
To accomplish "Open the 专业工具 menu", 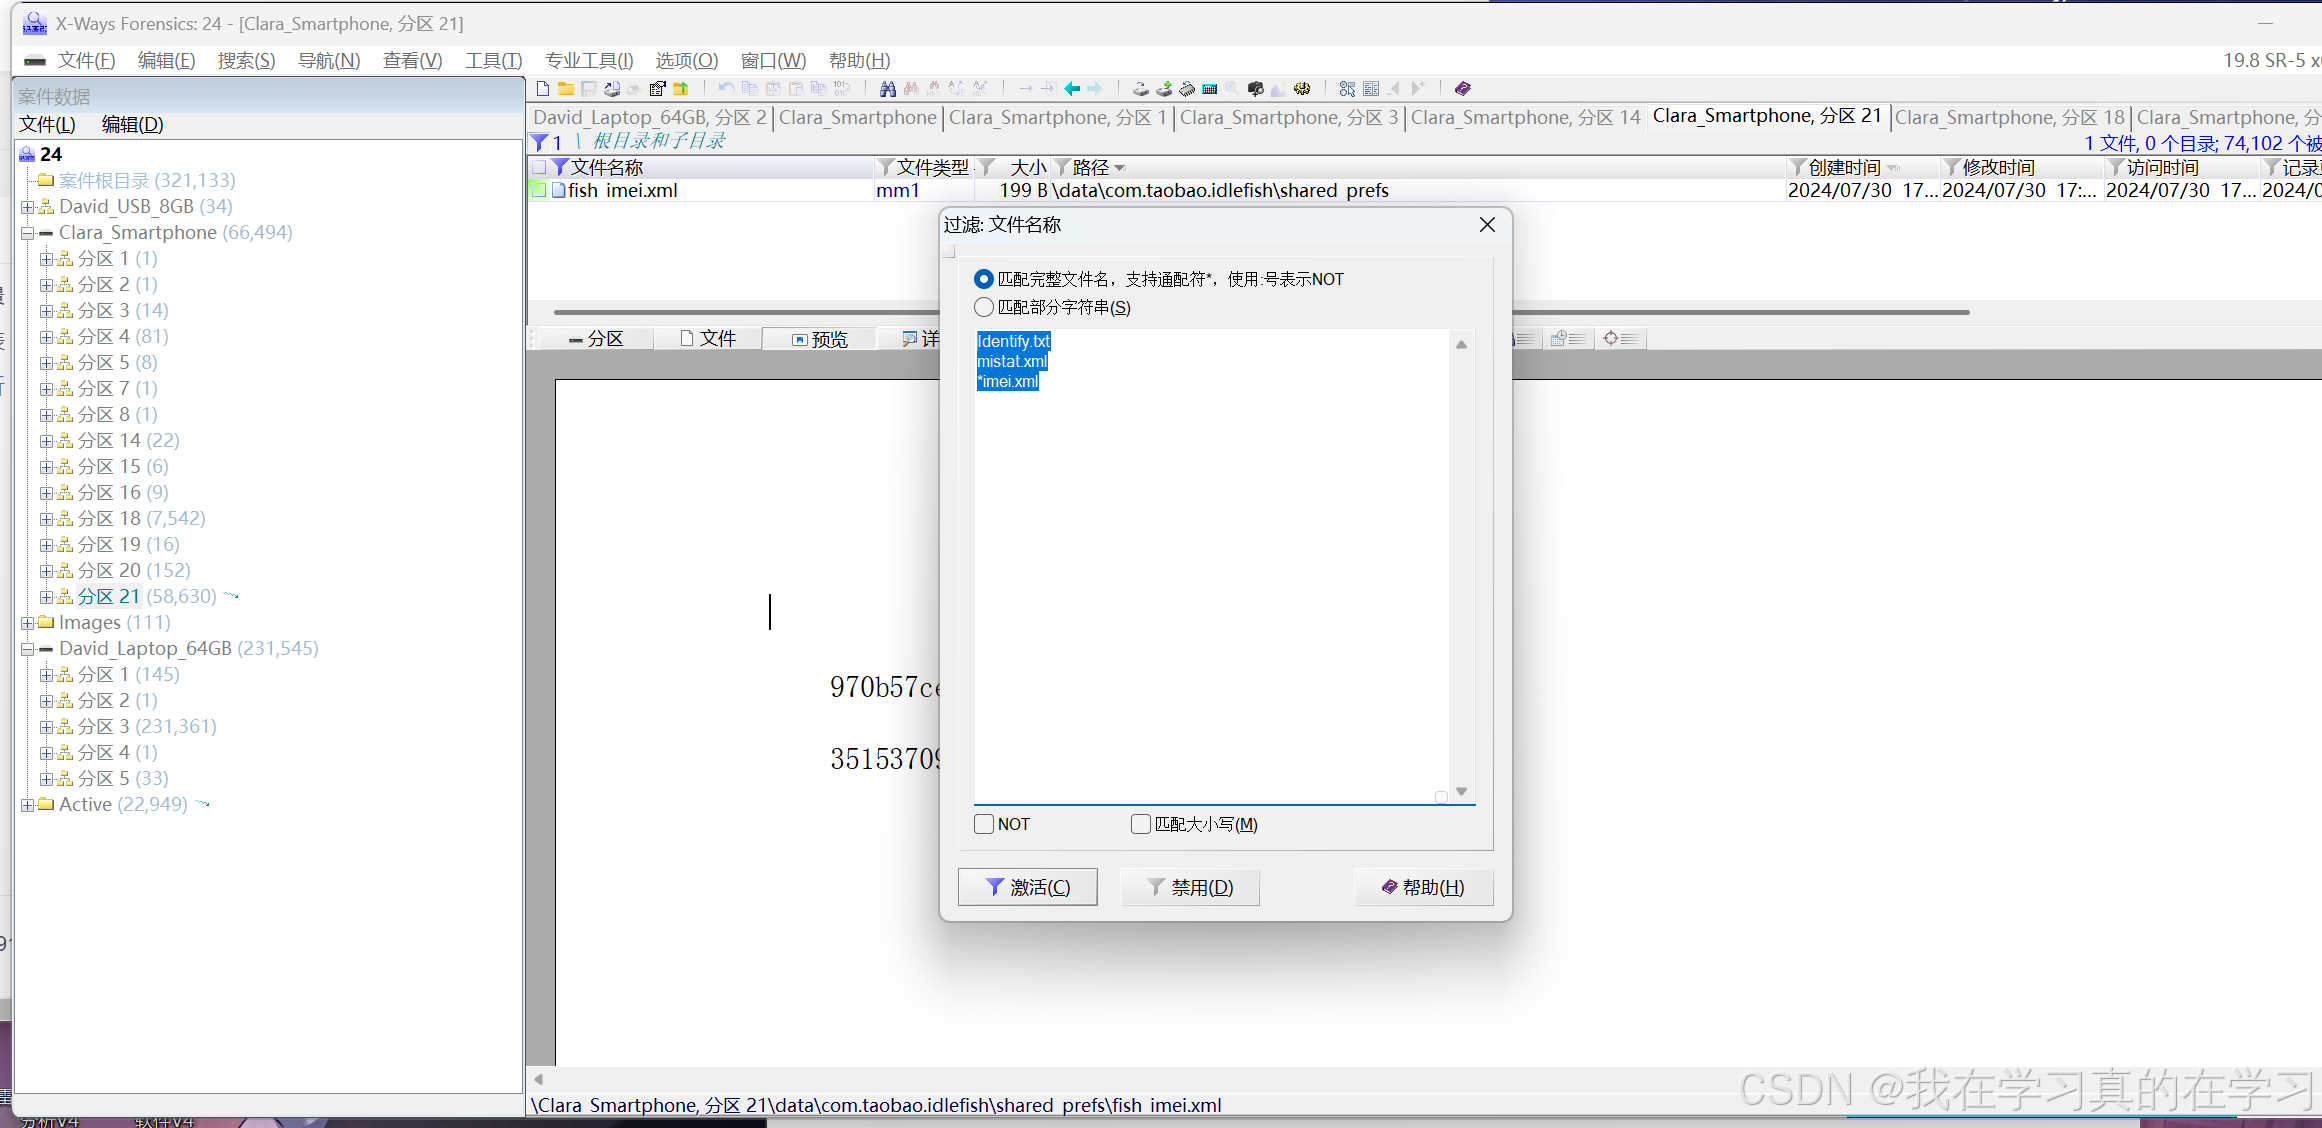I will click(x=588, y=61).
